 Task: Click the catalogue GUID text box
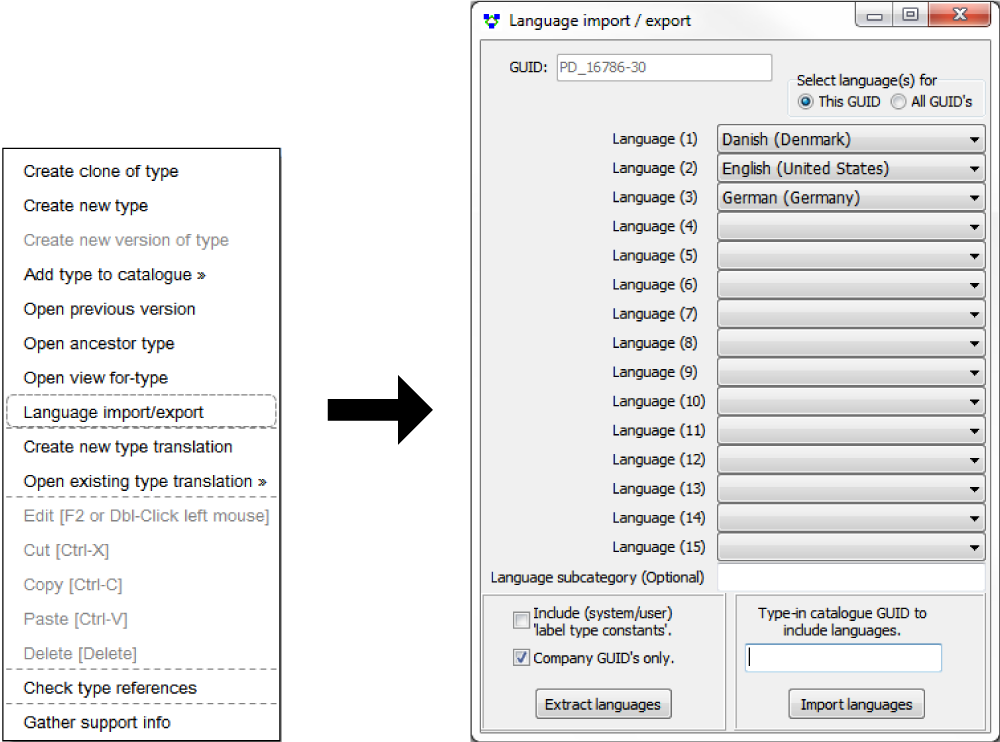point(842,658)
